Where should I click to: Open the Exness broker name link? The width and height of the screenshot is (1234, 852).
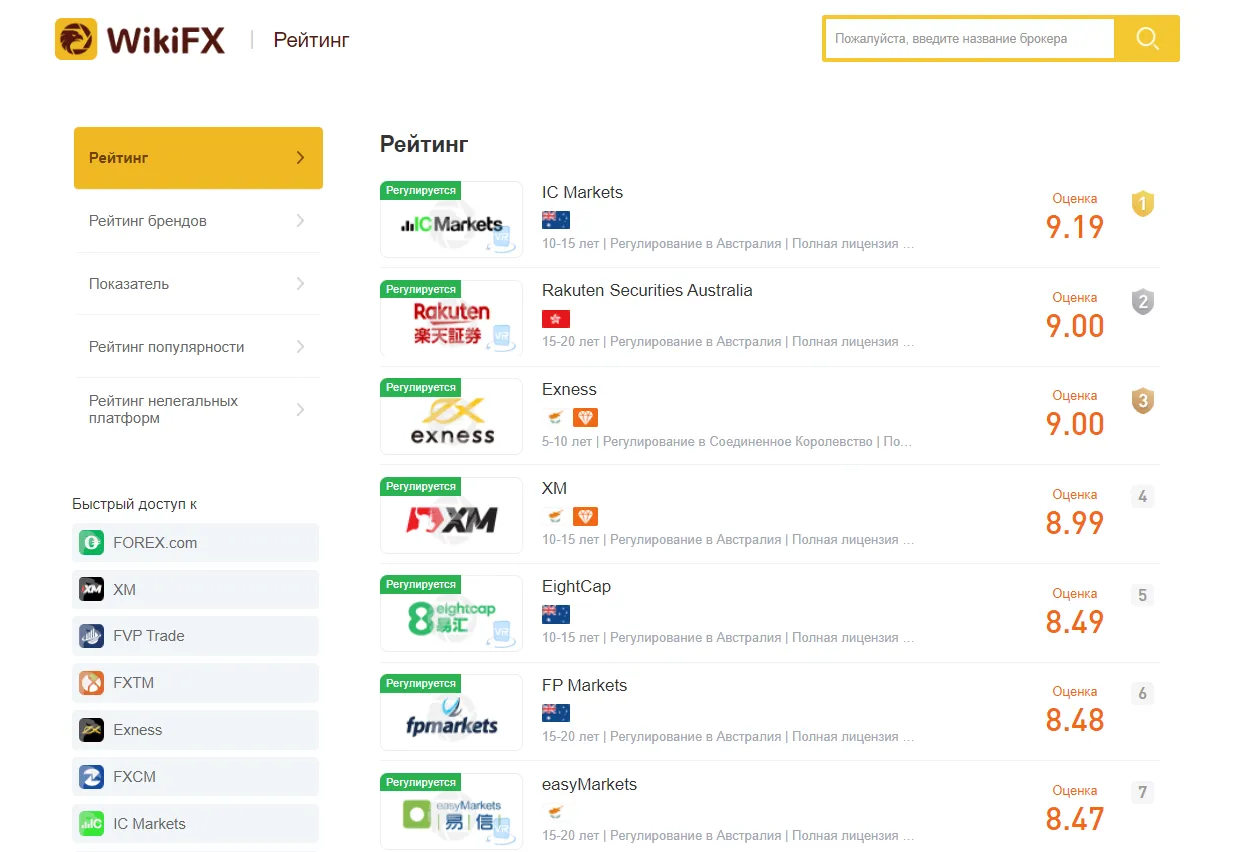tap(569, 390)
